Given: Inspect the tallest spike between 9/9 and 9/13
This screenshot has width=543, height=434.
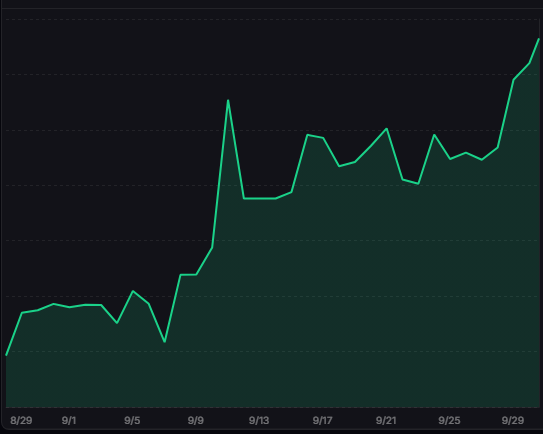Looking at the screenshot, I should pyautogui.click(x=228, y=100).
